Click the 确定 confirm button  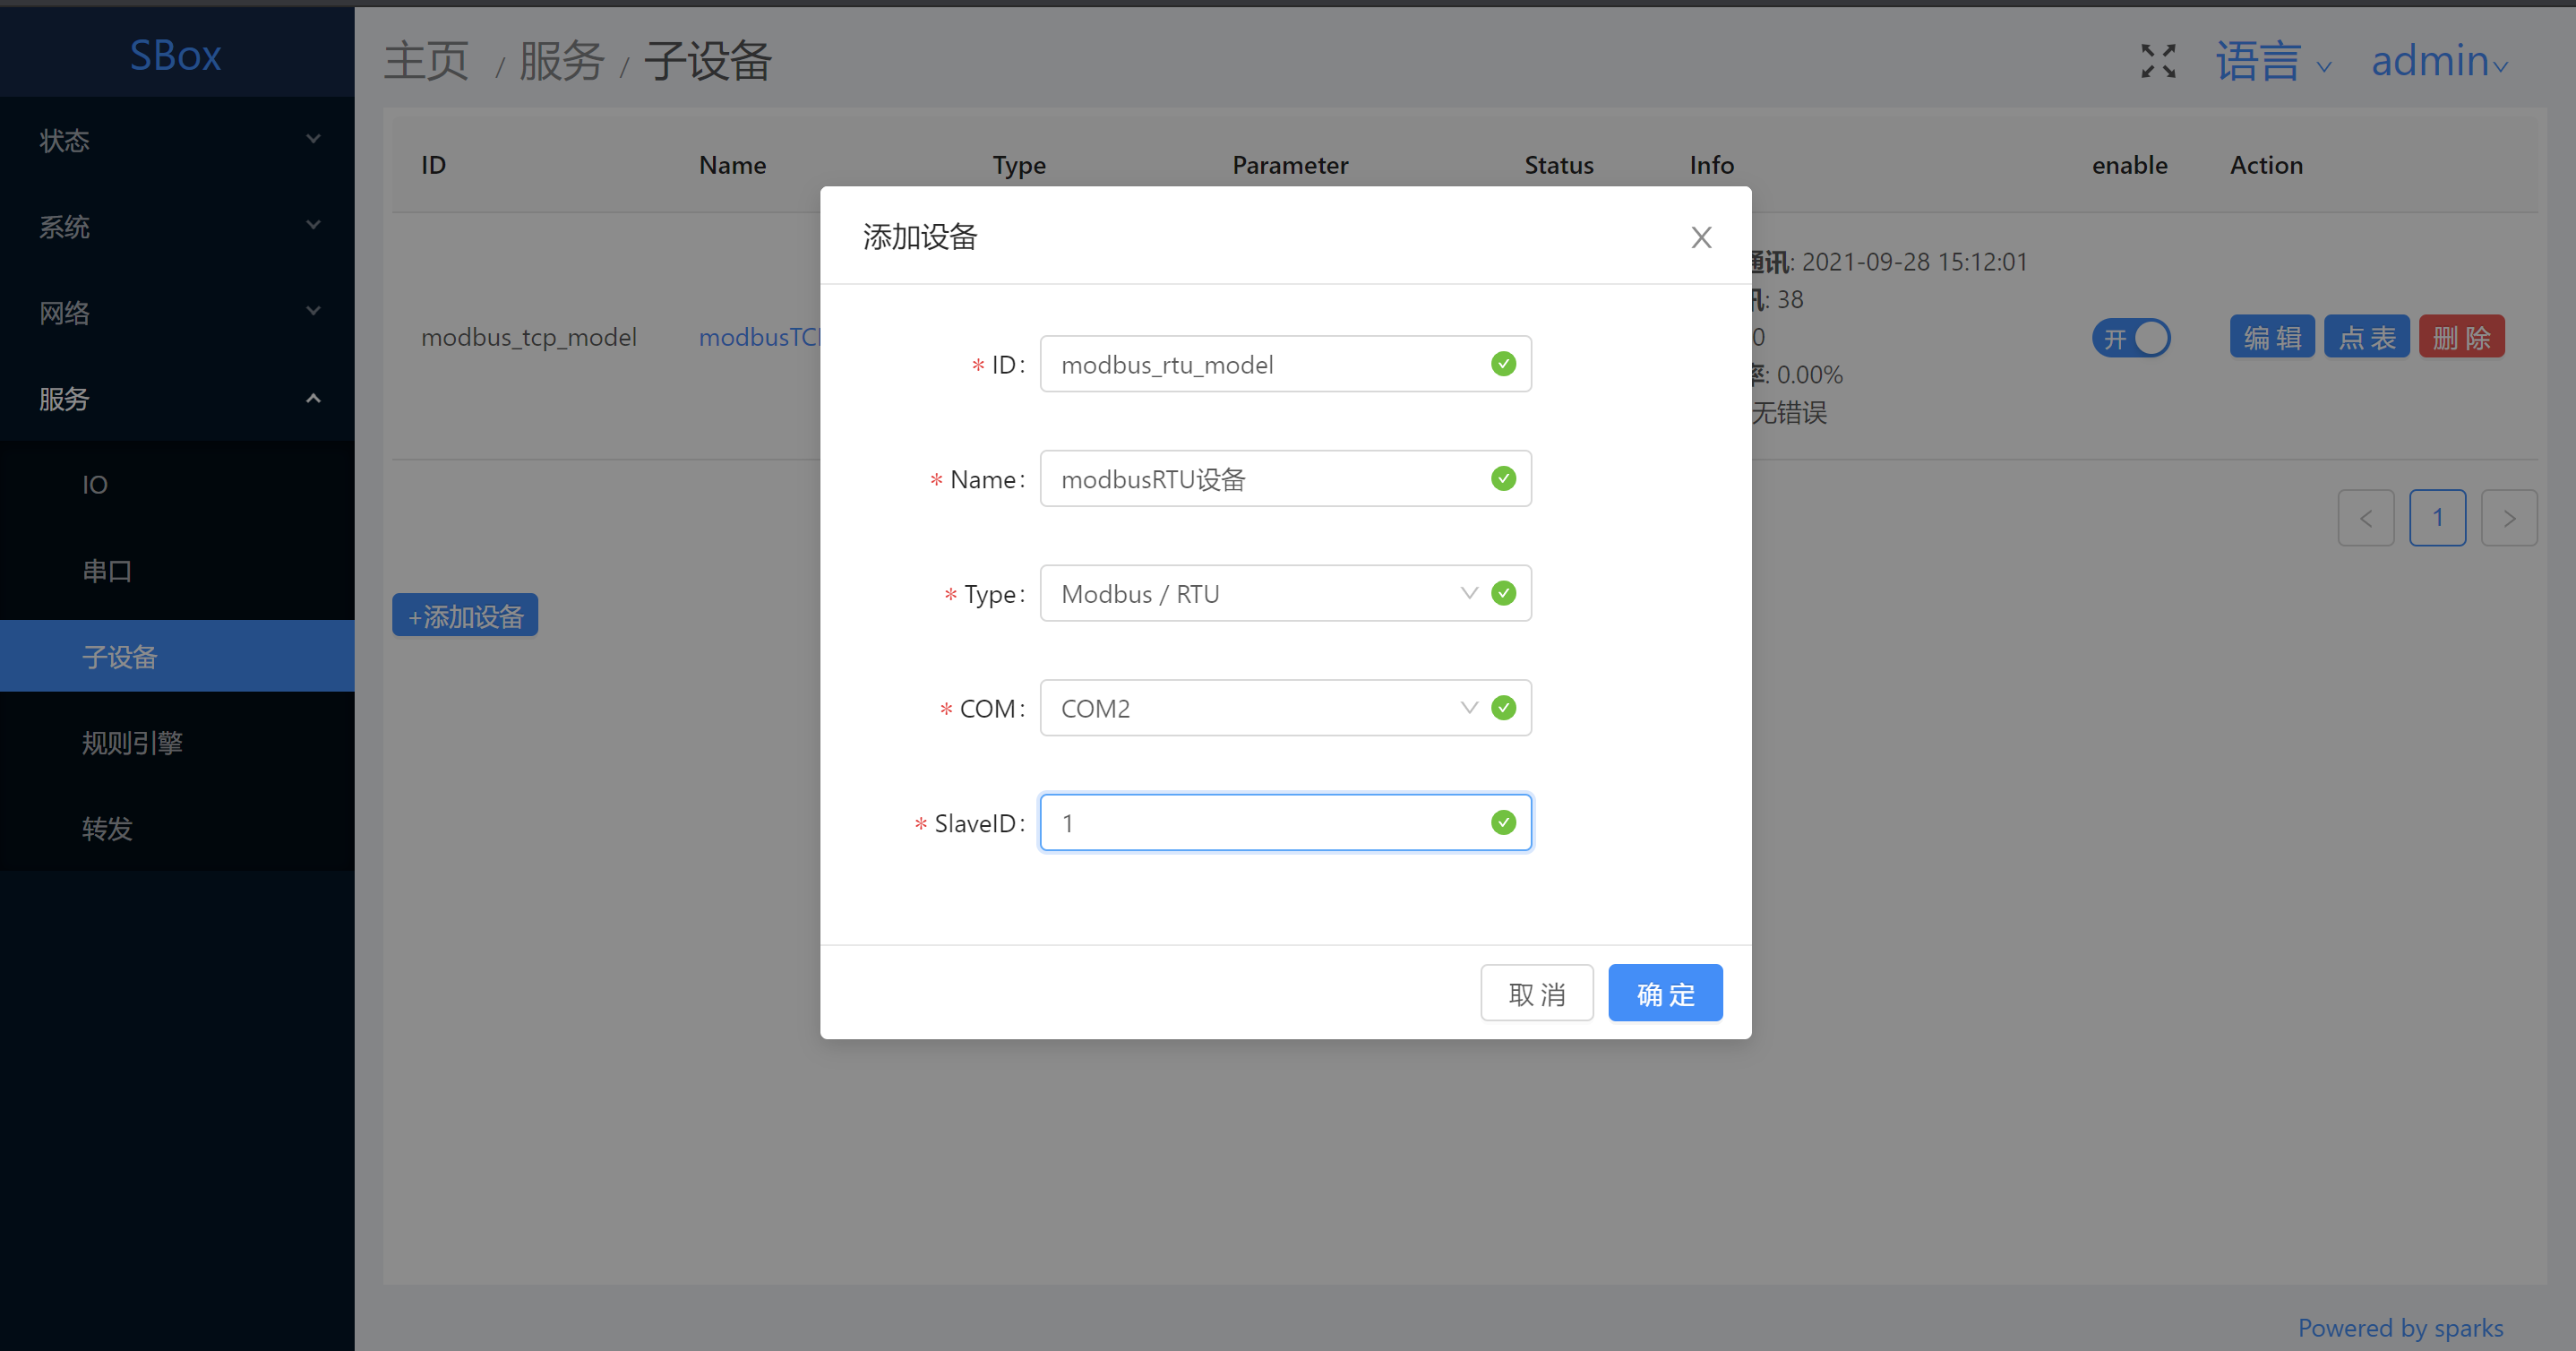coord(1664,993)
